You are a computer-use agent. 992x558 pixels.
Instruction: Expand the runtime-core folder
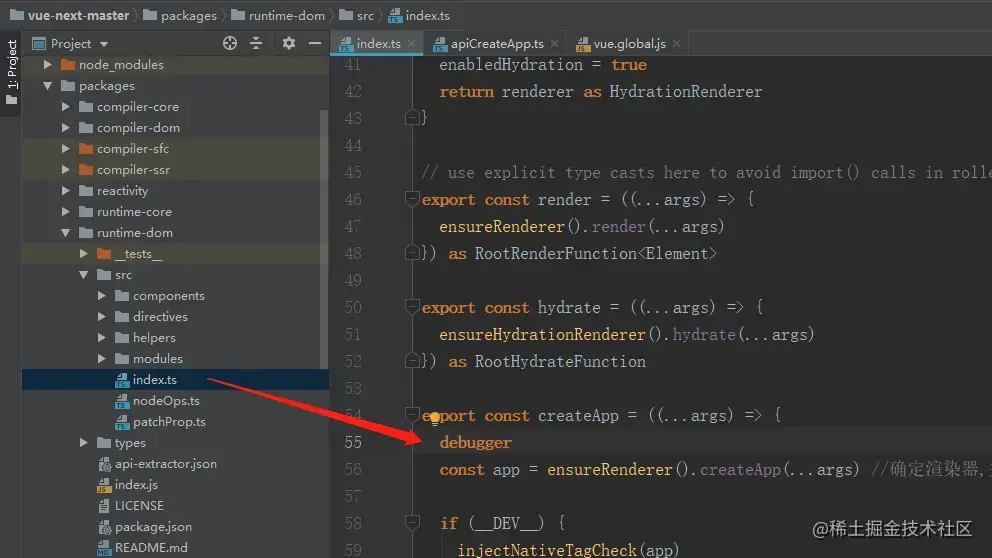(66, 211)
